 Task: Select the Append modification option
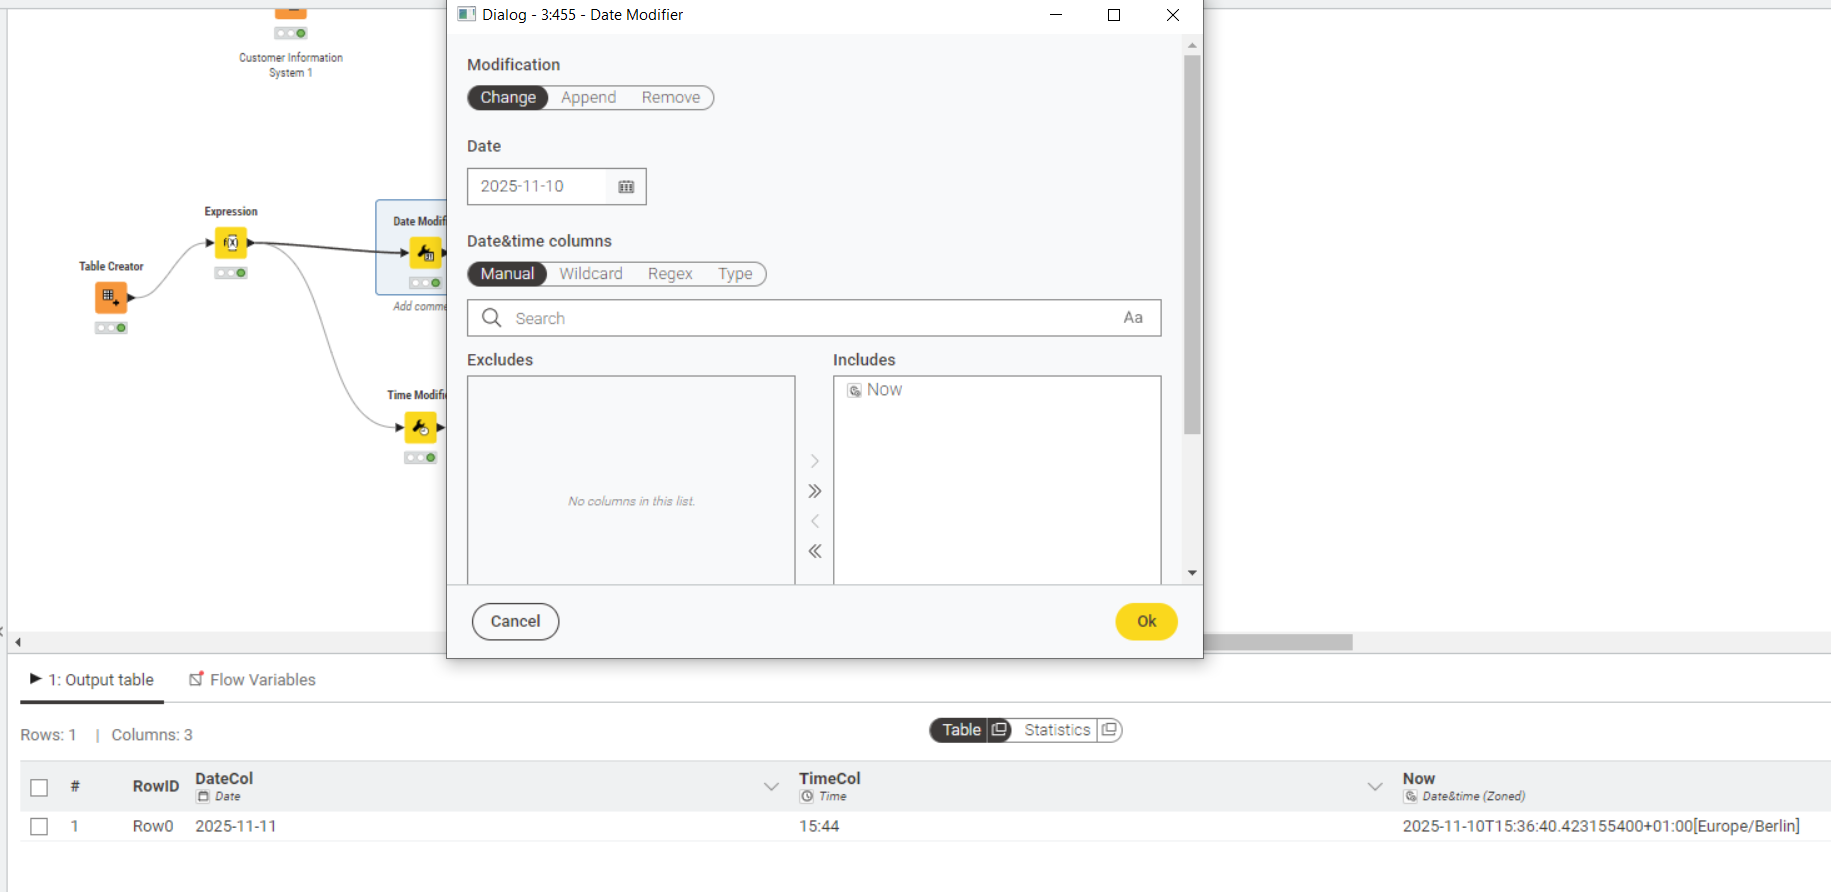(x=588, y=98)
